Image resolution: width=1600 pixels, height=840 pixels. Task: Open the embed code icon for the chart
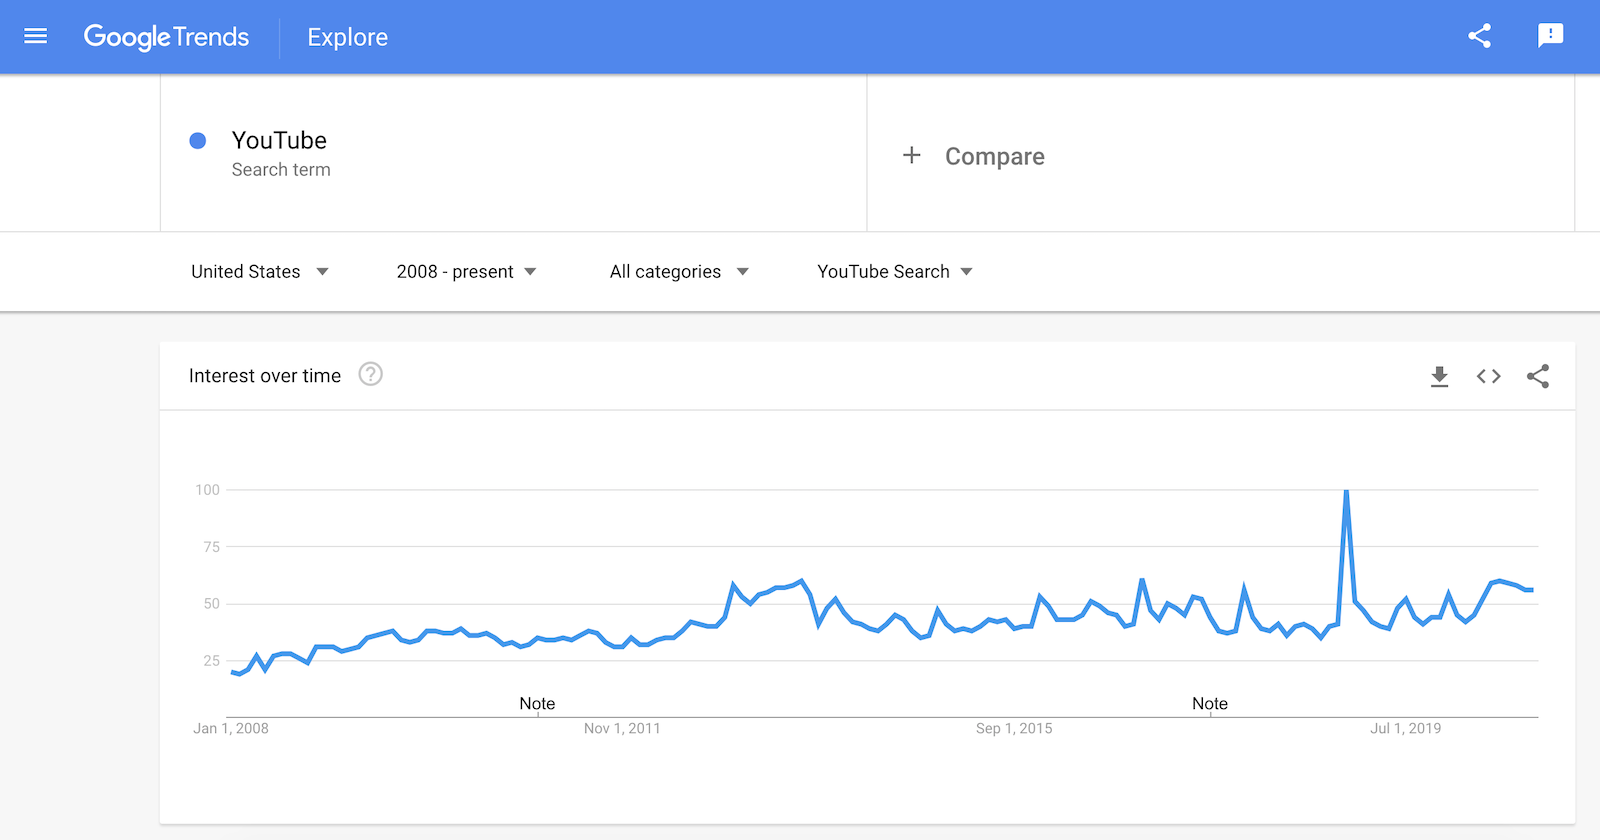click(1488, 376)
